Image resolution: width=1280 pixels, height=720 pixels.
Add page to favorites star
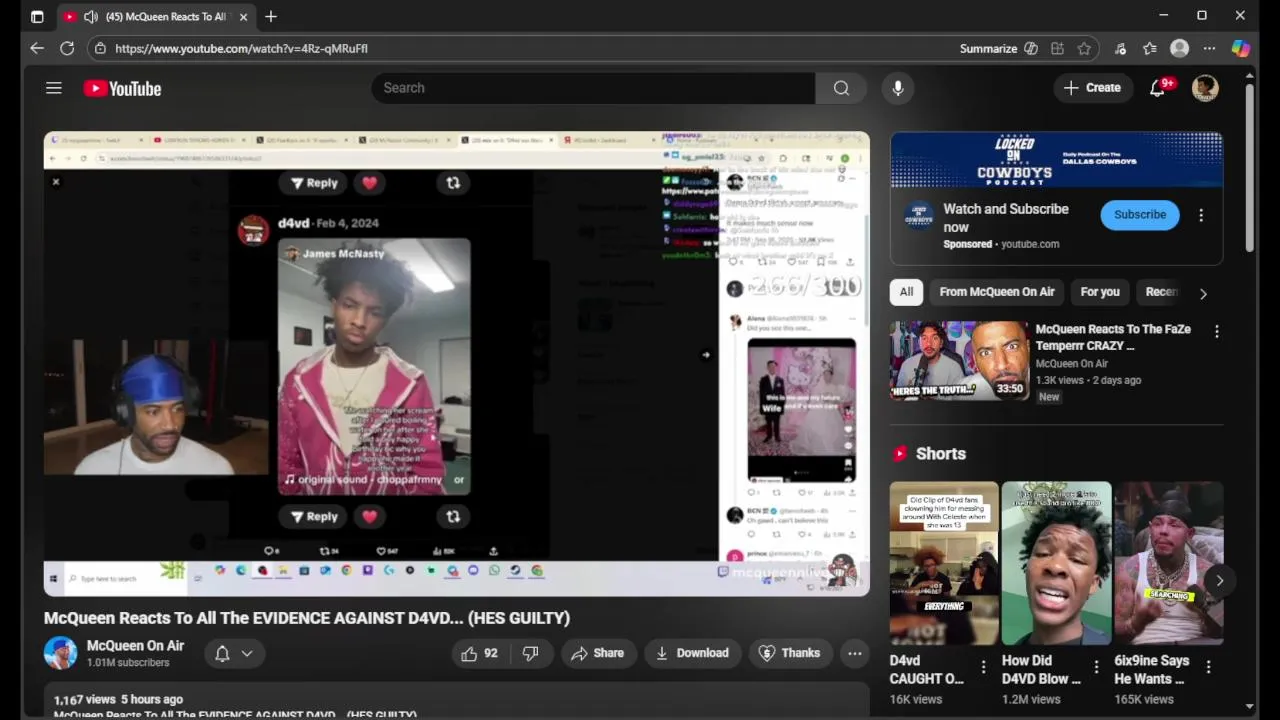tap(1084, 48)
